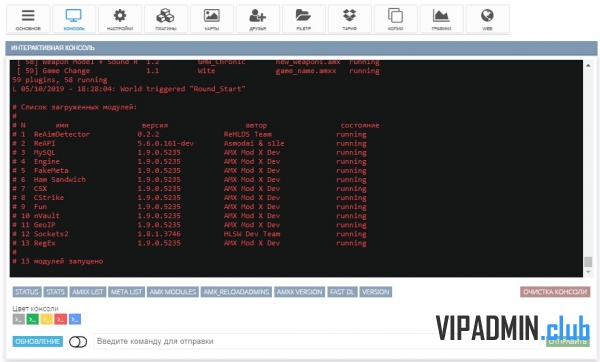600x362 pixels.
Task: Click the console scrollbar thumb
Action: [588, 262]
